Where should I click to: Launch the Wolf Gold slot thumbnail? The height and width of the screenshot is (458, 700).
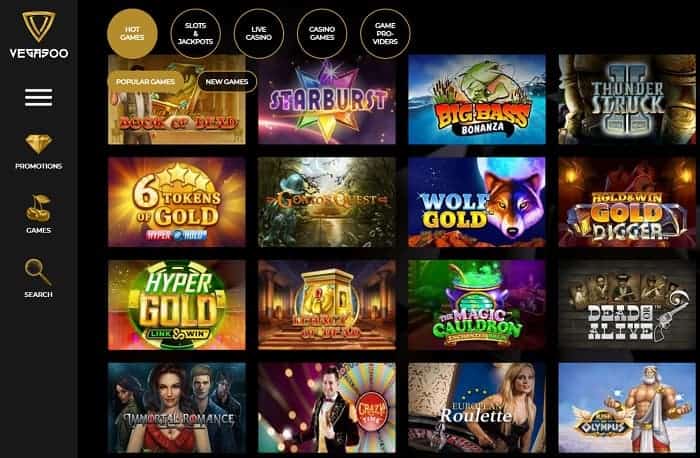coord(477,202)
